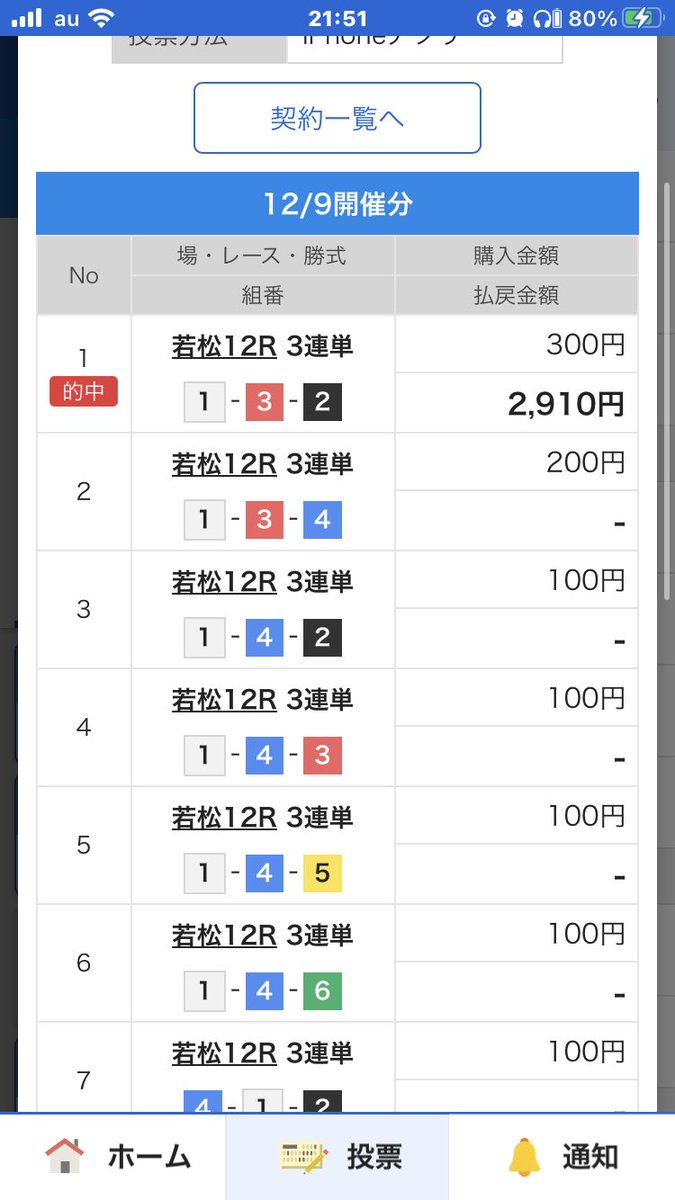Tap the alarm clock status icon
The width and height of the screenshot is (675, 1200).
click(515, 18)
